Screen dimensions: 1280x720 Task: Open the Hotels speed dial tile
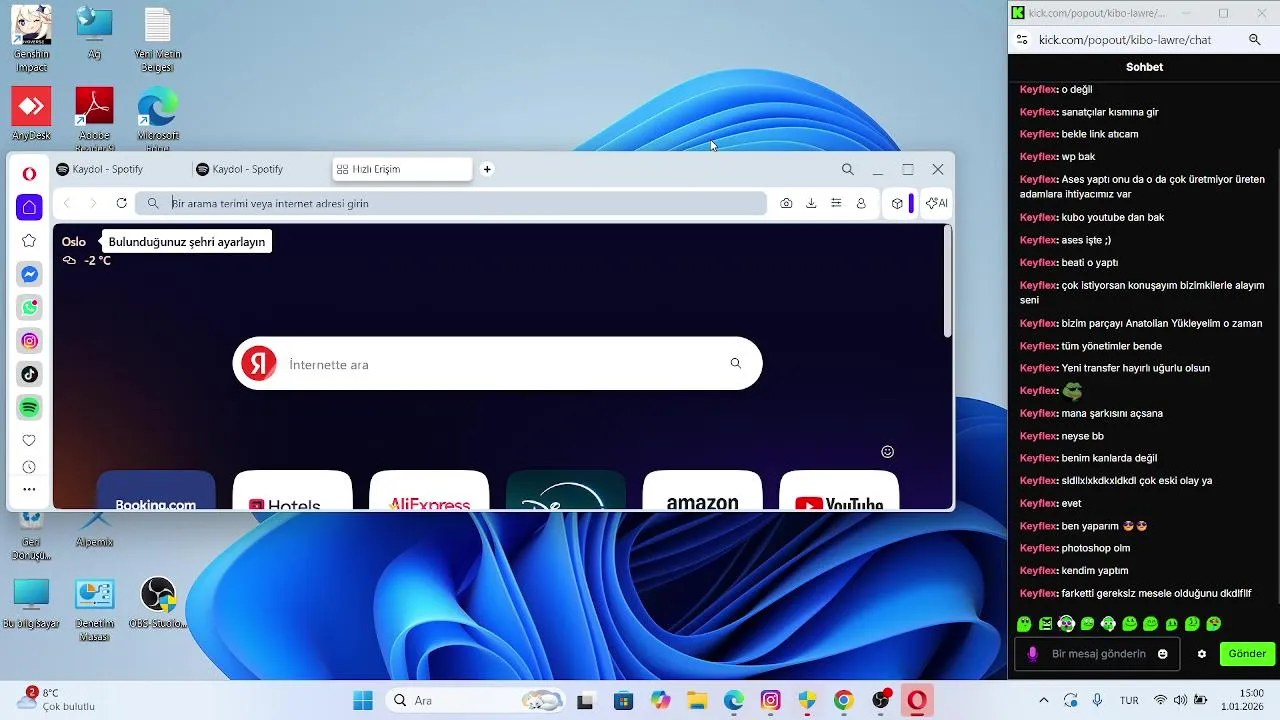292,490
